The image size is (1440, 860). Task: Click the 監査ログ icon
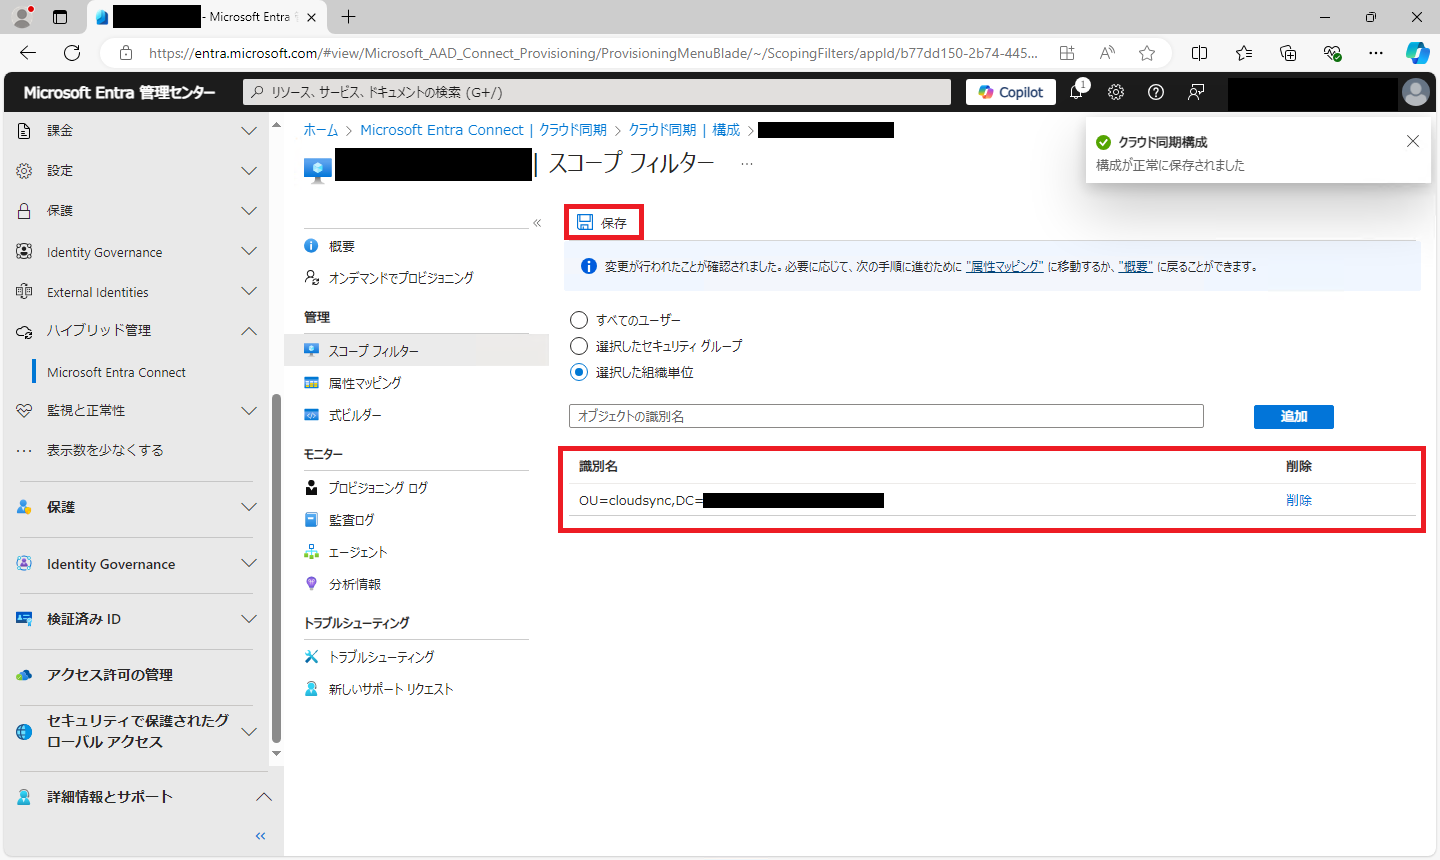pyautogui.click(x=311, y=520)
